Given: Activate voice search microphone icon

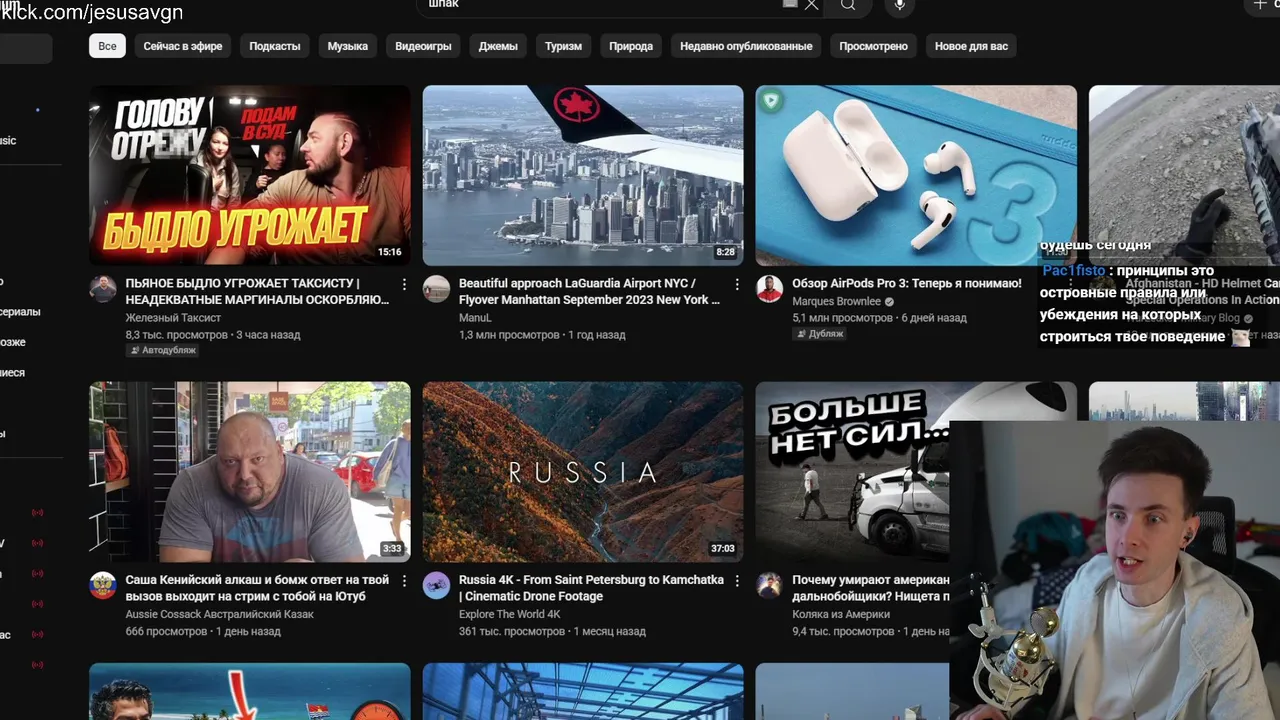Looking at the screenshot, I should tap(900, 5).
